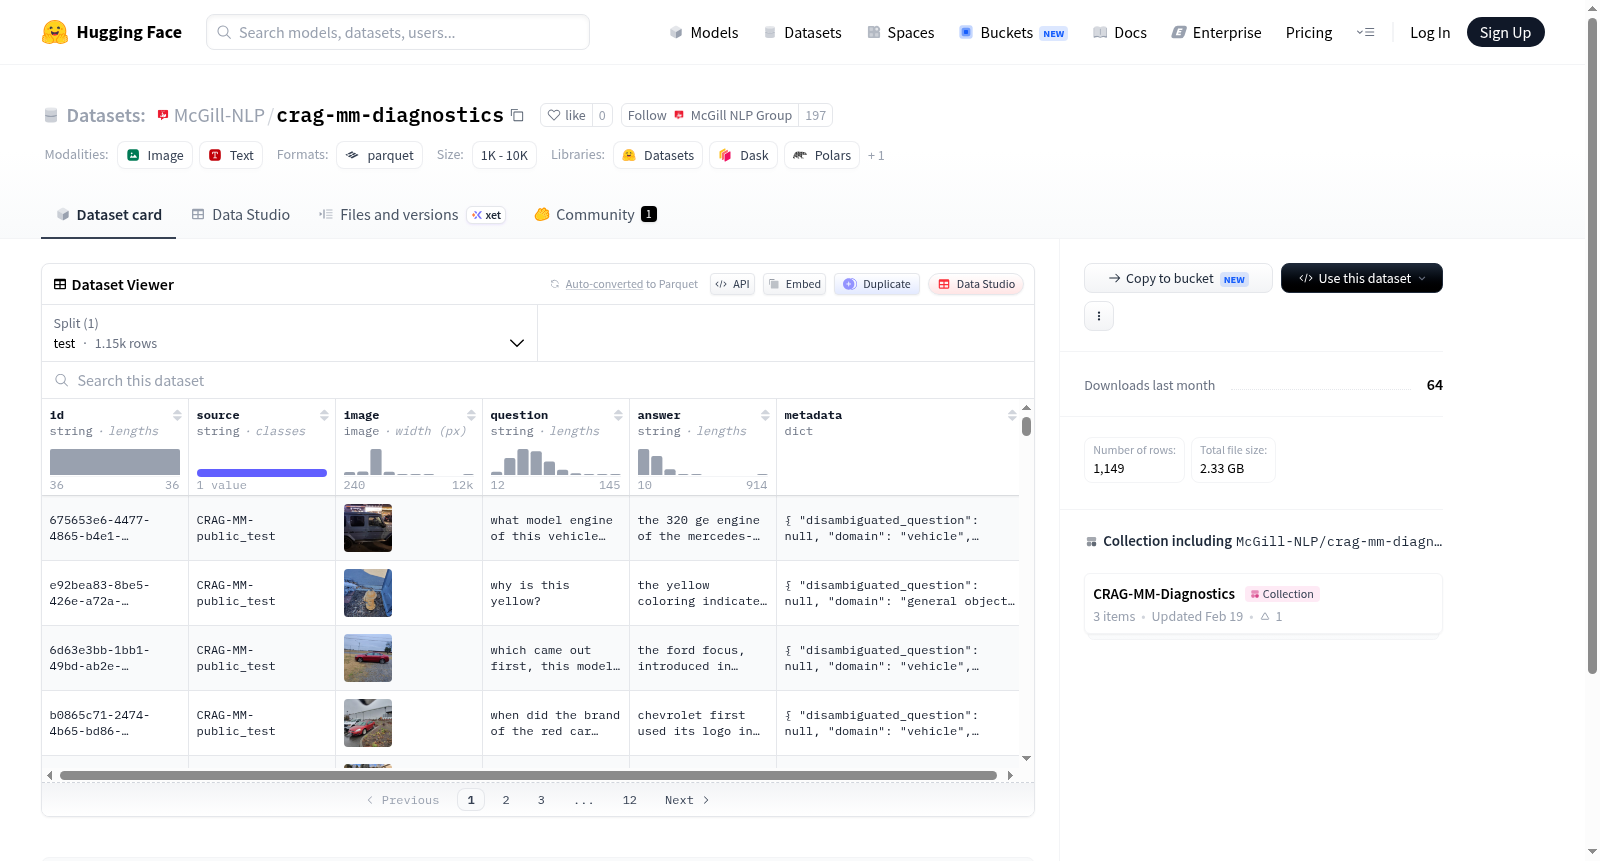Expand the Split selector dropdown

290,333
